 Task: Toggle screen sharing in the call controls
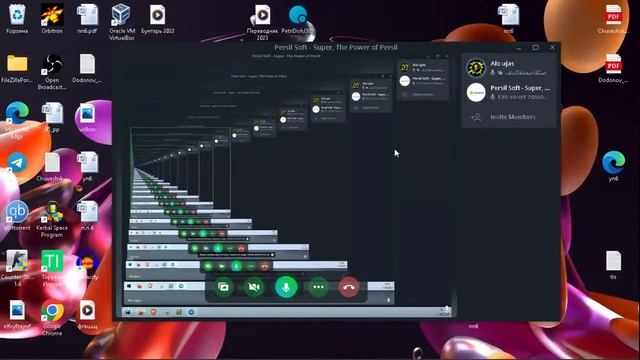click(x=223, y=287)
